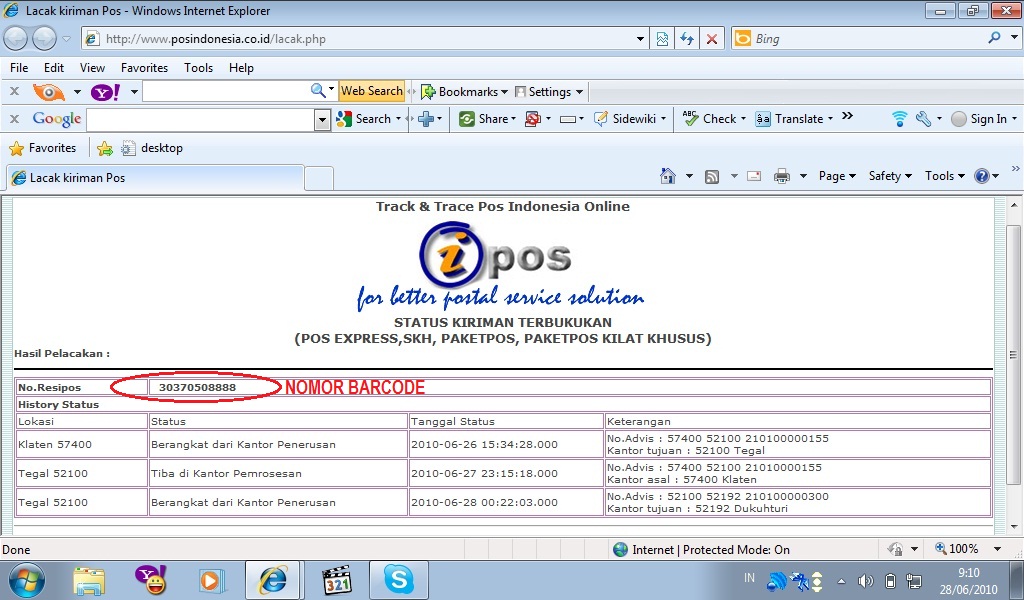Click the Bing search box
This screenshot has height=600, width=1024.
867,39
